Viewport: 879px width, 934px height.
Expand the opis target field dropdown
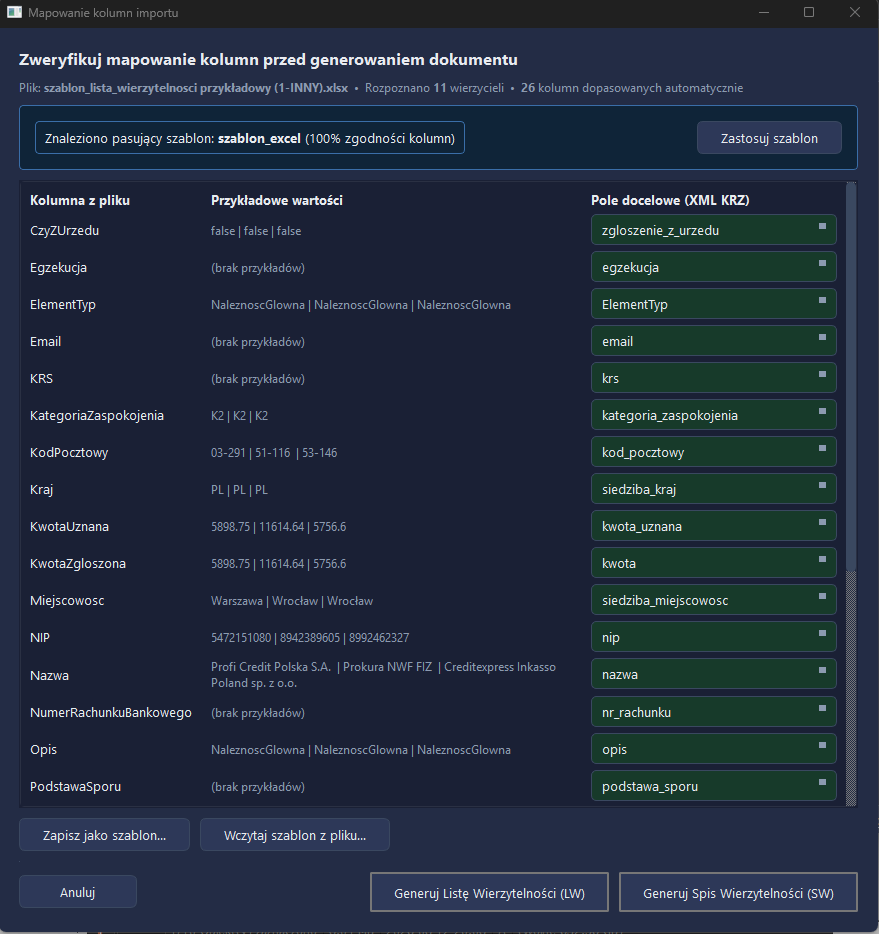coord(713,748)
